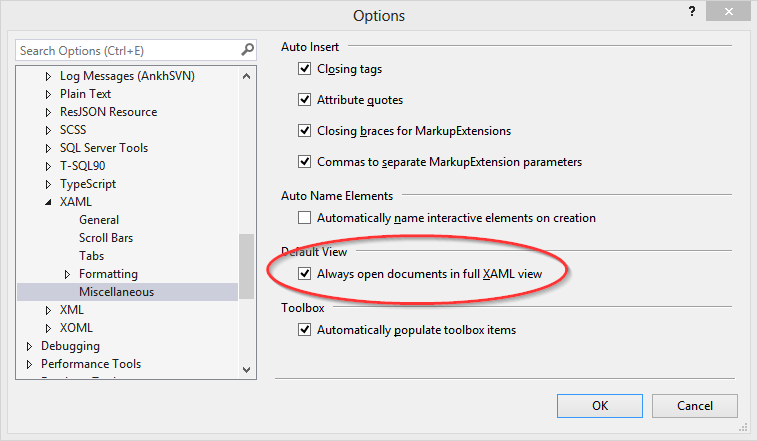Select the Plain Text item
This screenshot has height=441, width=758.
(86, 94)
